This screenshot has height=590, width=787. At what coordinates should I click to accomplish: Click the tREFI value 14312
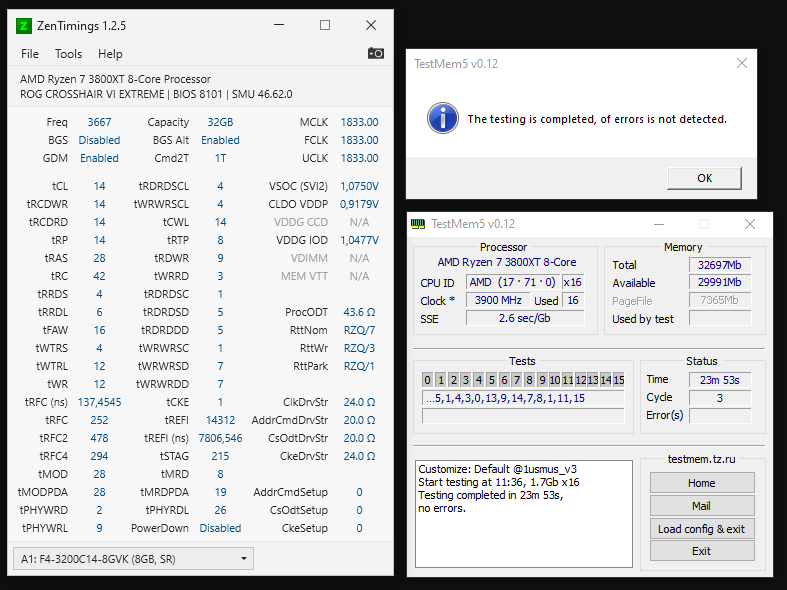pos(220,420)
